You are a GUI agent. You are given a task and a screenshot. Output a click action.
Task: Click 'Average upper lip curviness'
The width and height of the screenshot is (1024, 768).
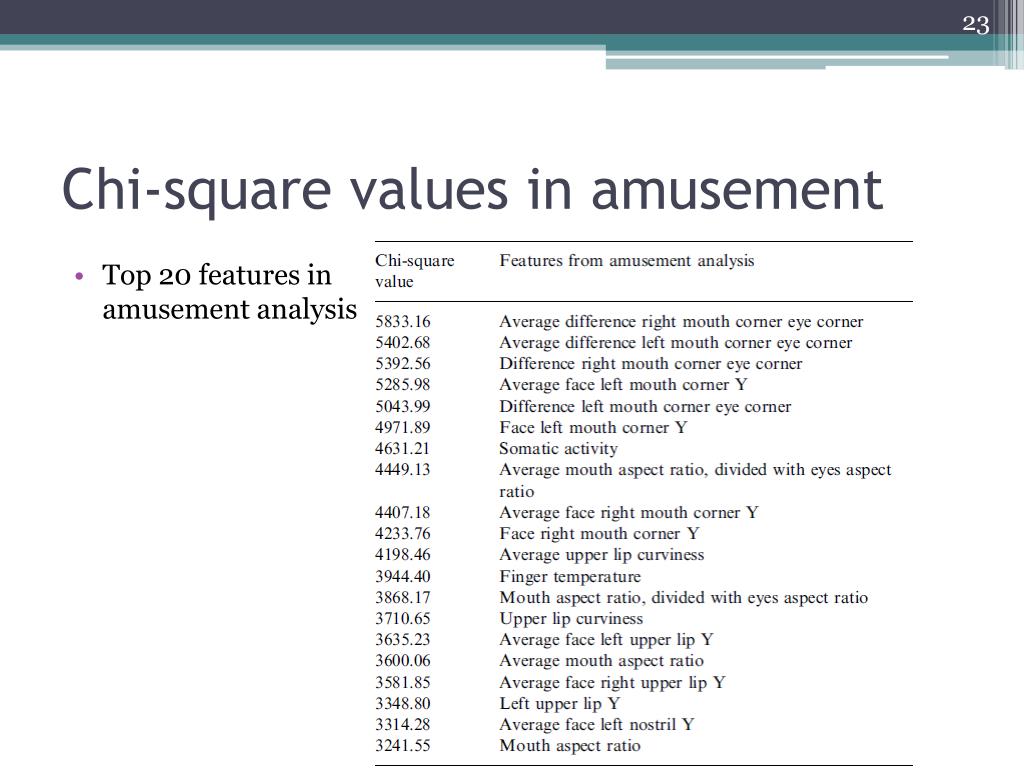click(602, 554)
